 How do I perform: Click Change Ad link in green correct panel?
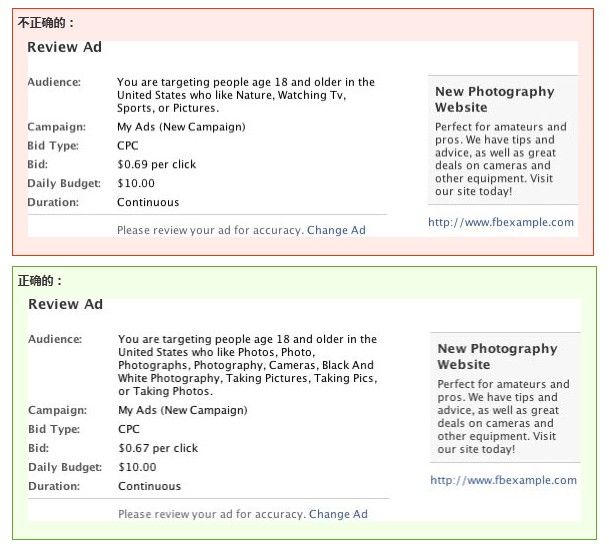click(338, 514)
